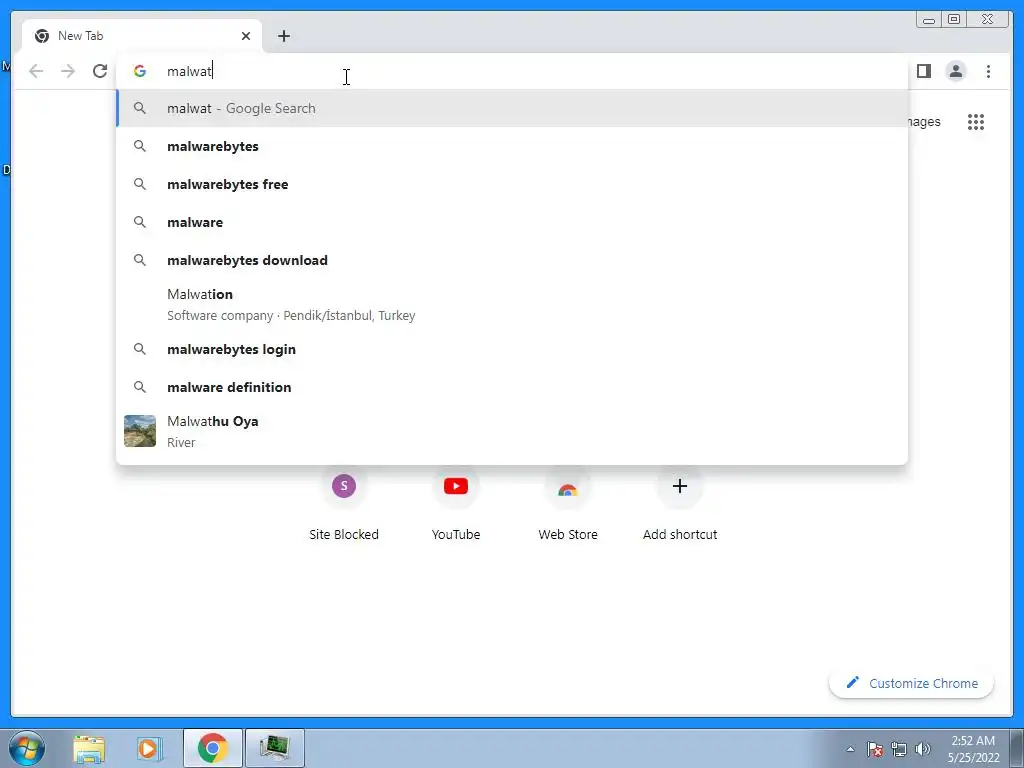Show hidden tray icons arrow

click(x=850, y=749)
